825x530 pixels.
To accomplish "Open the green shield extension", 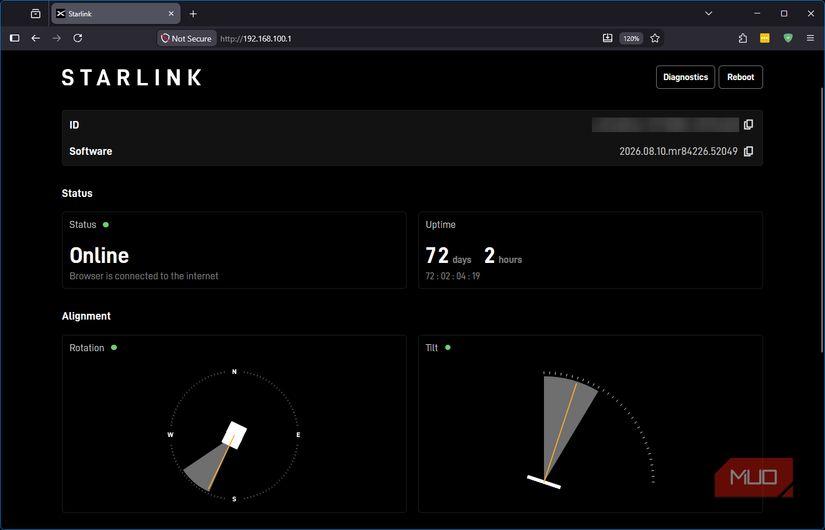I will point(788,38).
